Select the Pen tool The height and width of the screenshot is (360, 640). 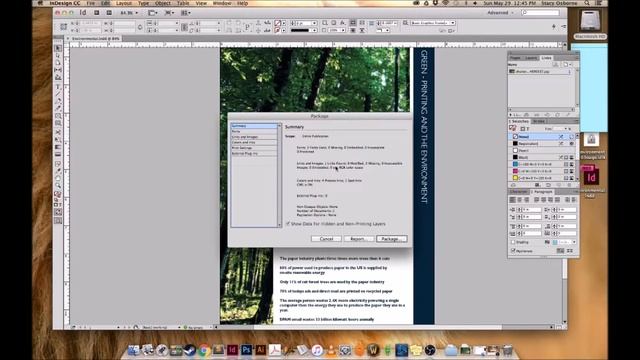pos(58,101)
